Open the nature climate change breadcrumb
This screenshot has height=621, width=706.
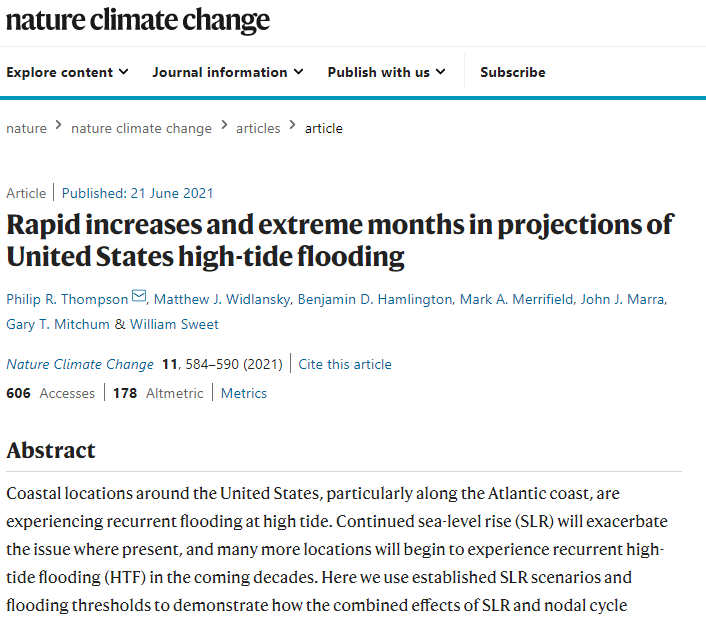141,128
